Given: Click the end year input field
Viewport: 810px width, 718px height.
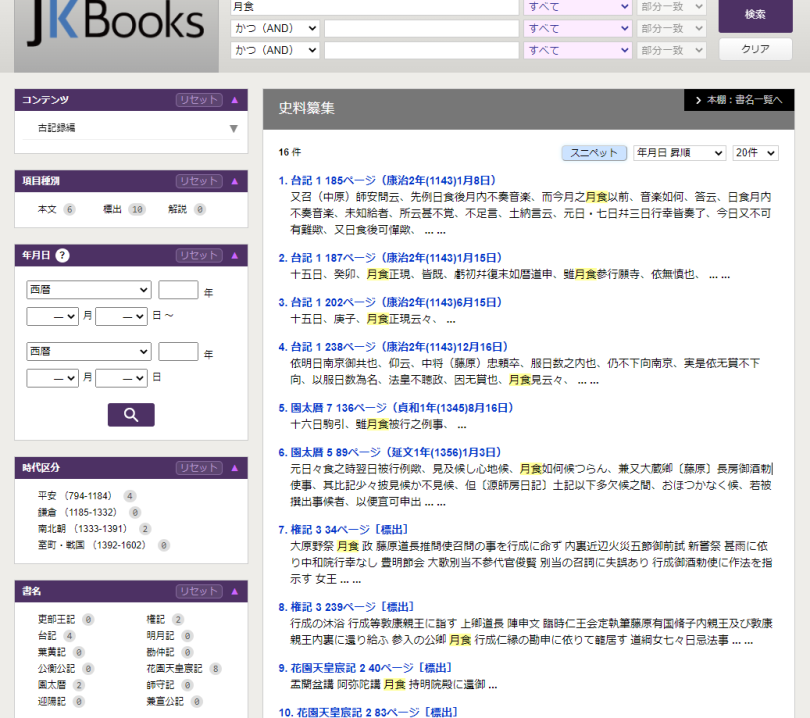Looking at the screenshot, I should [x=178, y=352].
